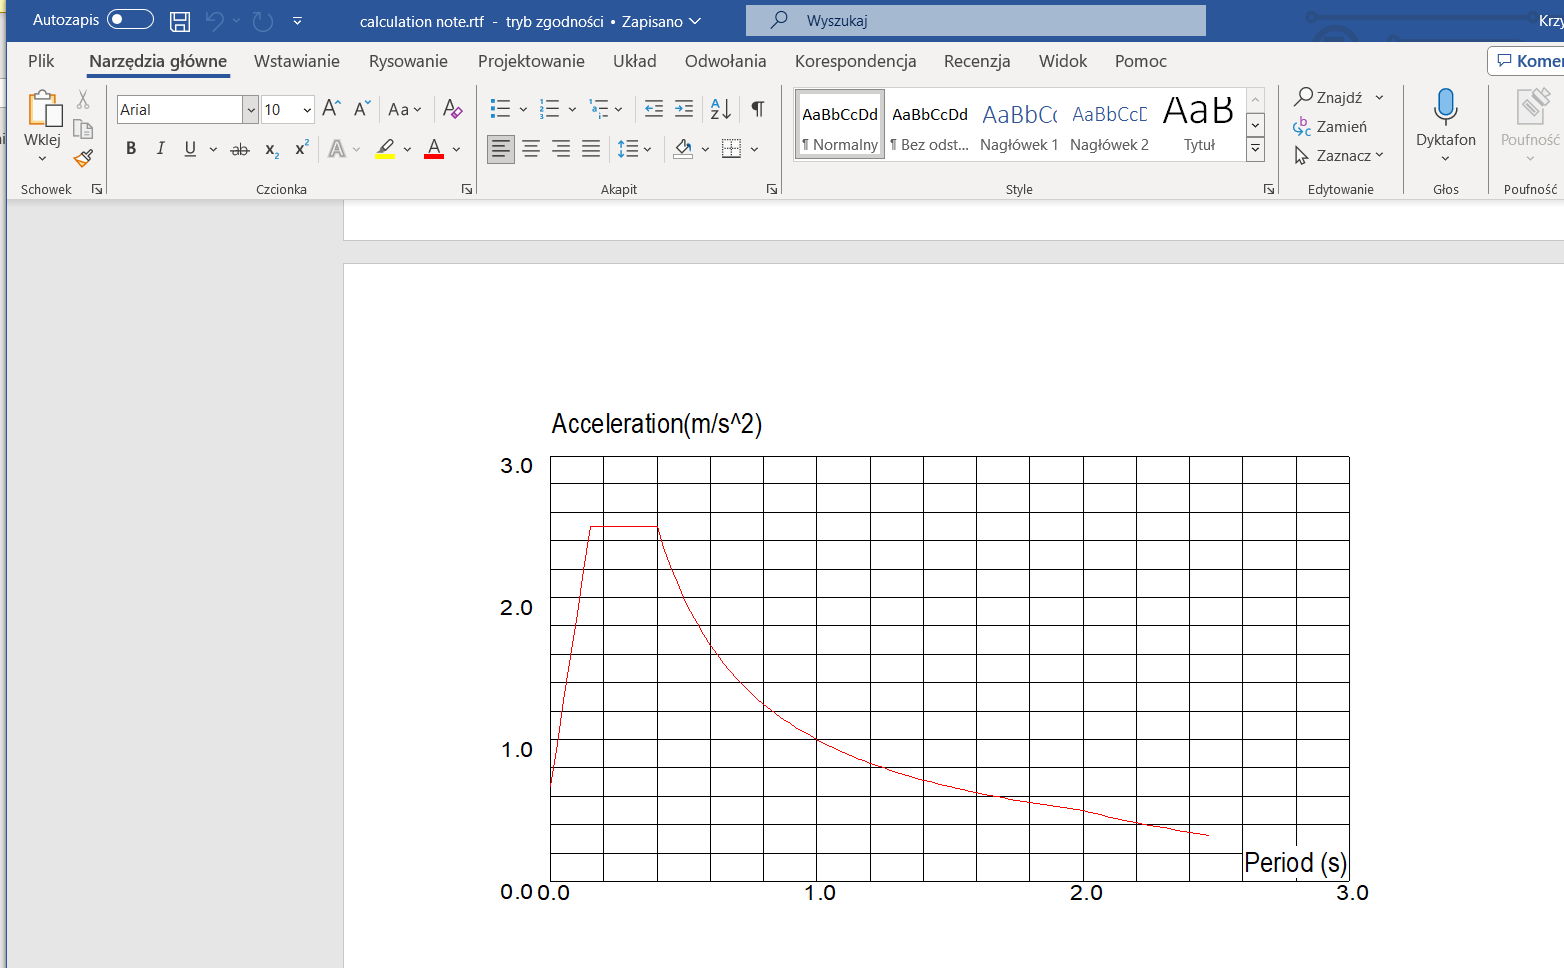Click the Save icon on quick access toolbar
Image resolution: width=1564 pixels, height=968 pixels.
(x=178, y=19)
